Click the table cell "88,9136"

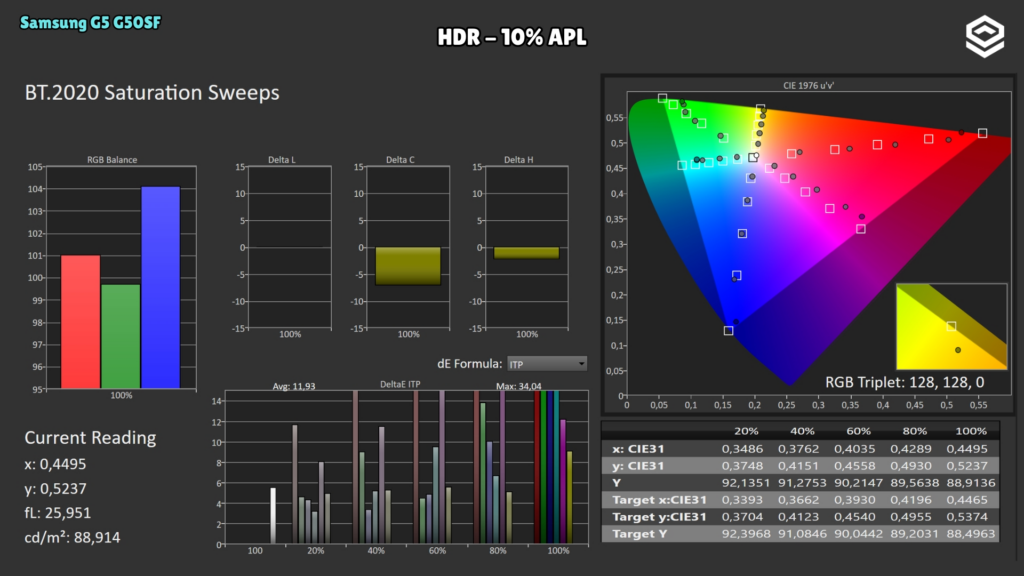tap(971, 483)
